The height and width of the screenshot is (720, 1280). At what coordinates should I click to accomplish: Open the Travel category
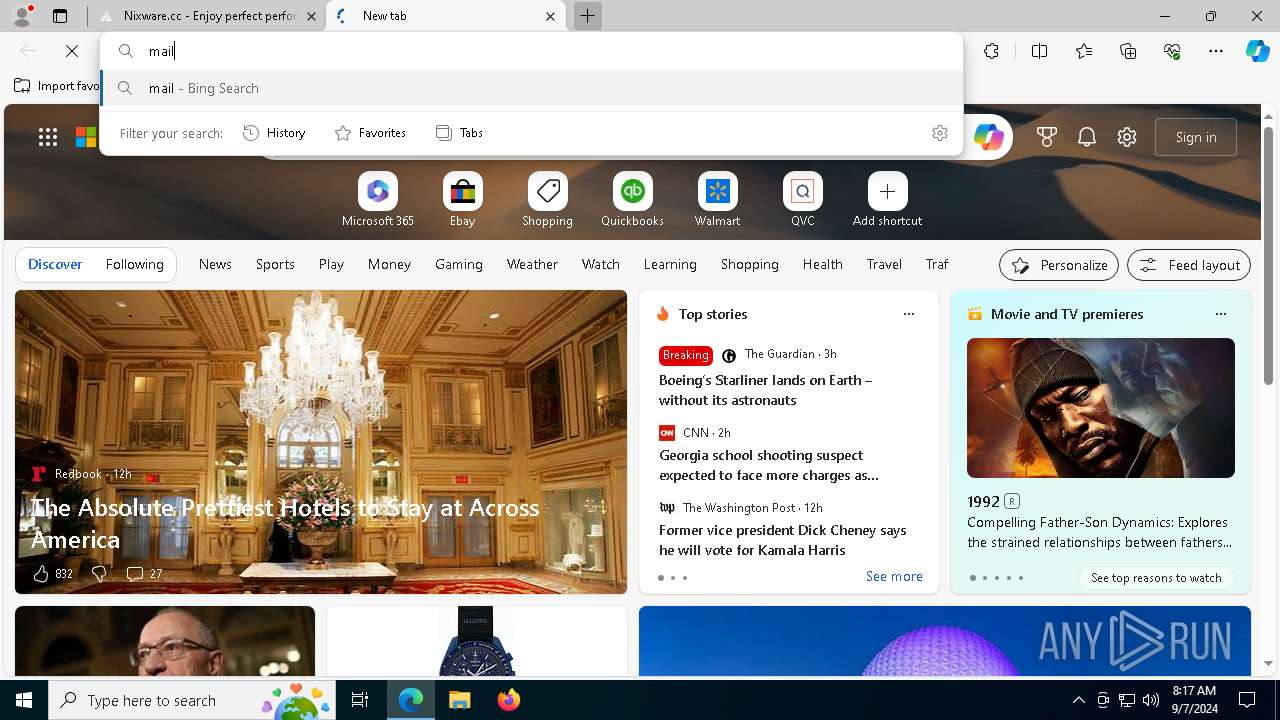pos(884,264)
